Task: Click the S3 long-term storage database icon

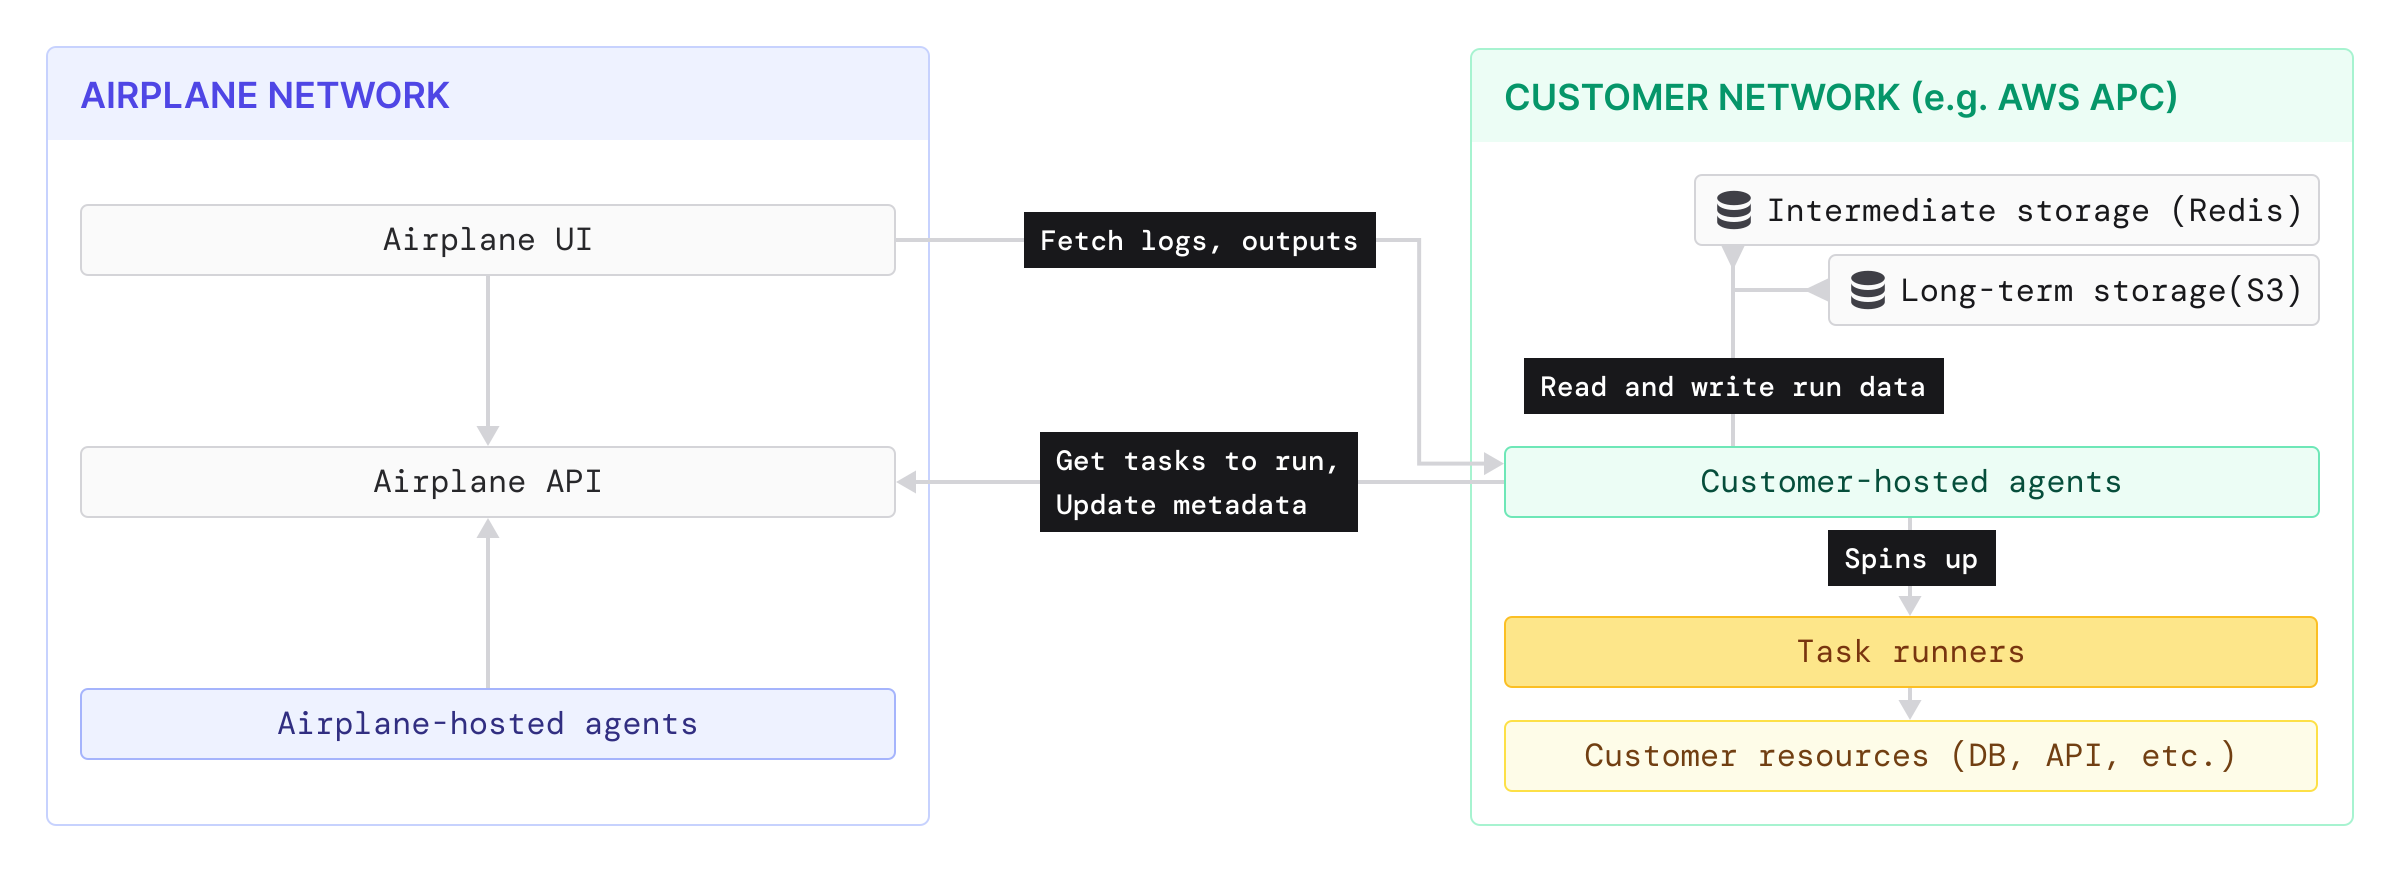Action: click(x=1867, y=290)
